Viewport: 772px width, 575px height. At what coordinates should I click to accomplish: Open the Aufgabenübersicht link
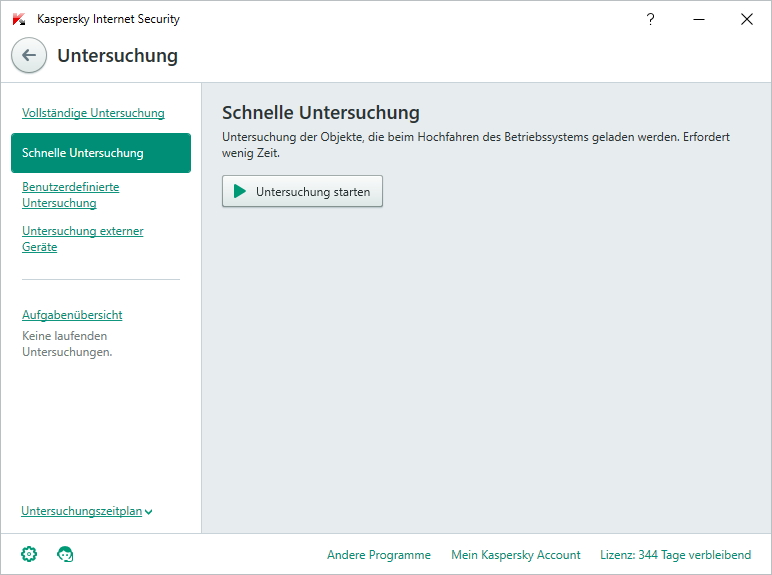(x=72, y=315)
